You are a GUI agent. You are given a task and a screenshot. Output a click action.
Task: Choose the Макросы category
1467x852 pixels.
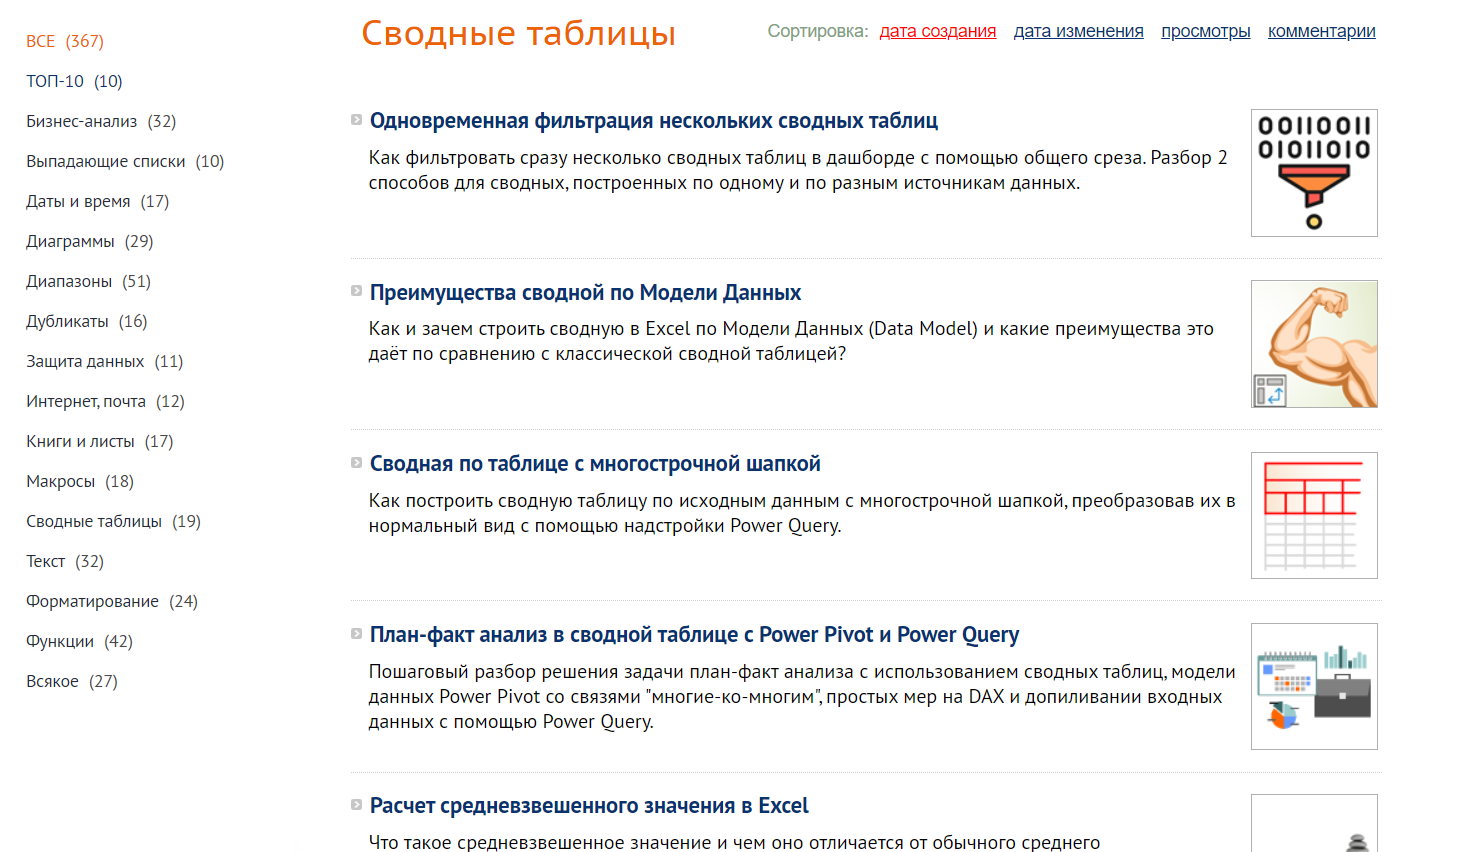(79, 481)
